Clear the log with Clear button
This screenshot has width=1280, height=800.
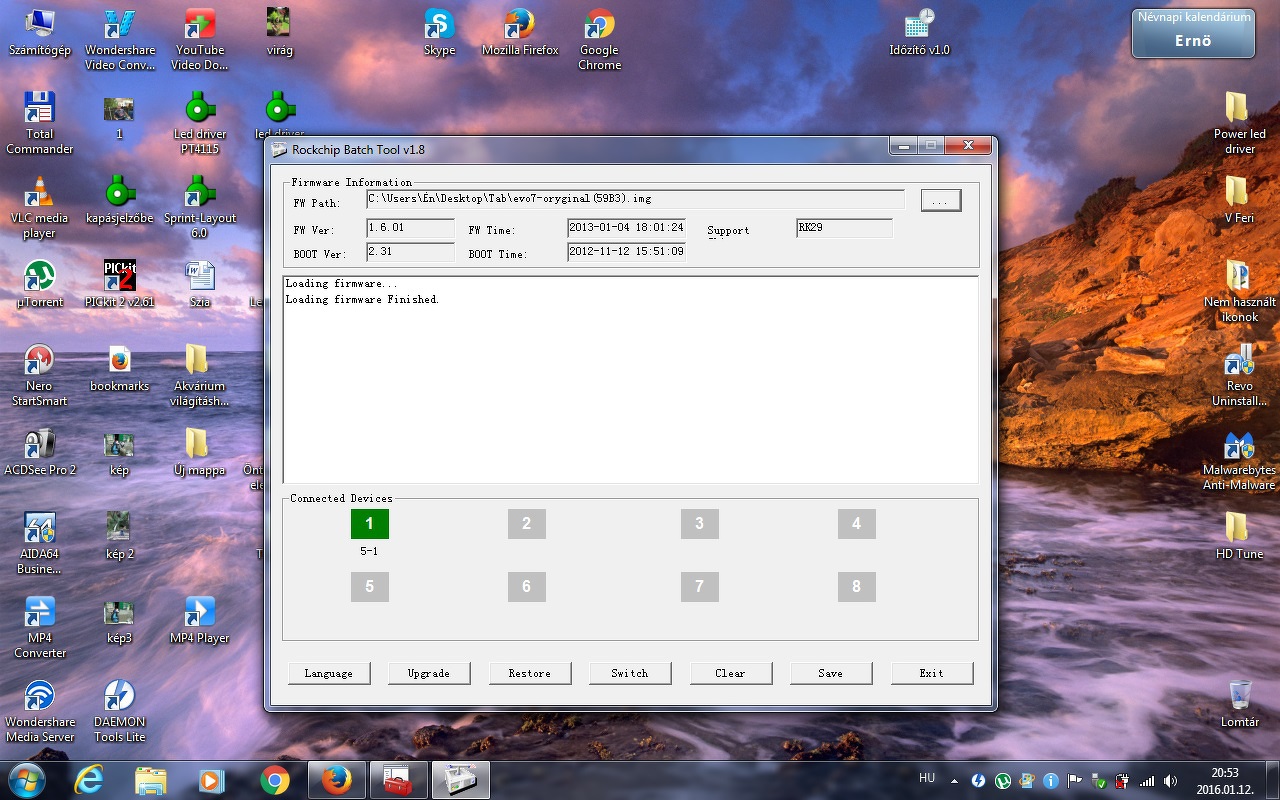(x=731, y=673)
